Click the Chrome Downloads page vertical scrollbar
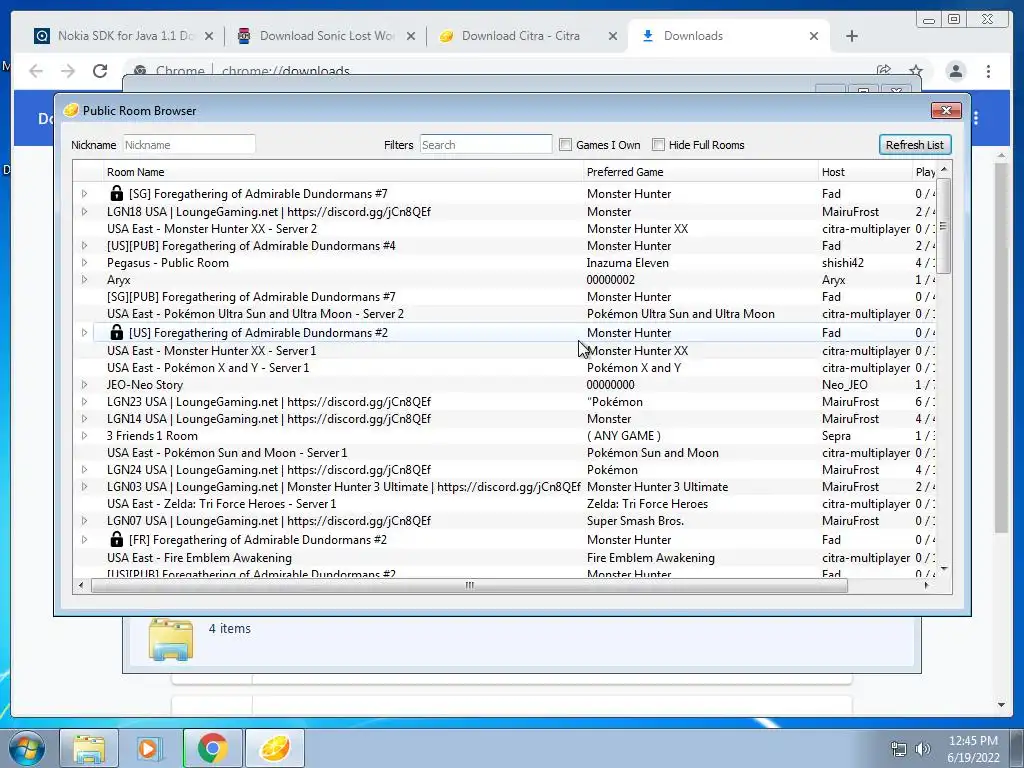1024x768 pixels. [x=1002, y=347]
